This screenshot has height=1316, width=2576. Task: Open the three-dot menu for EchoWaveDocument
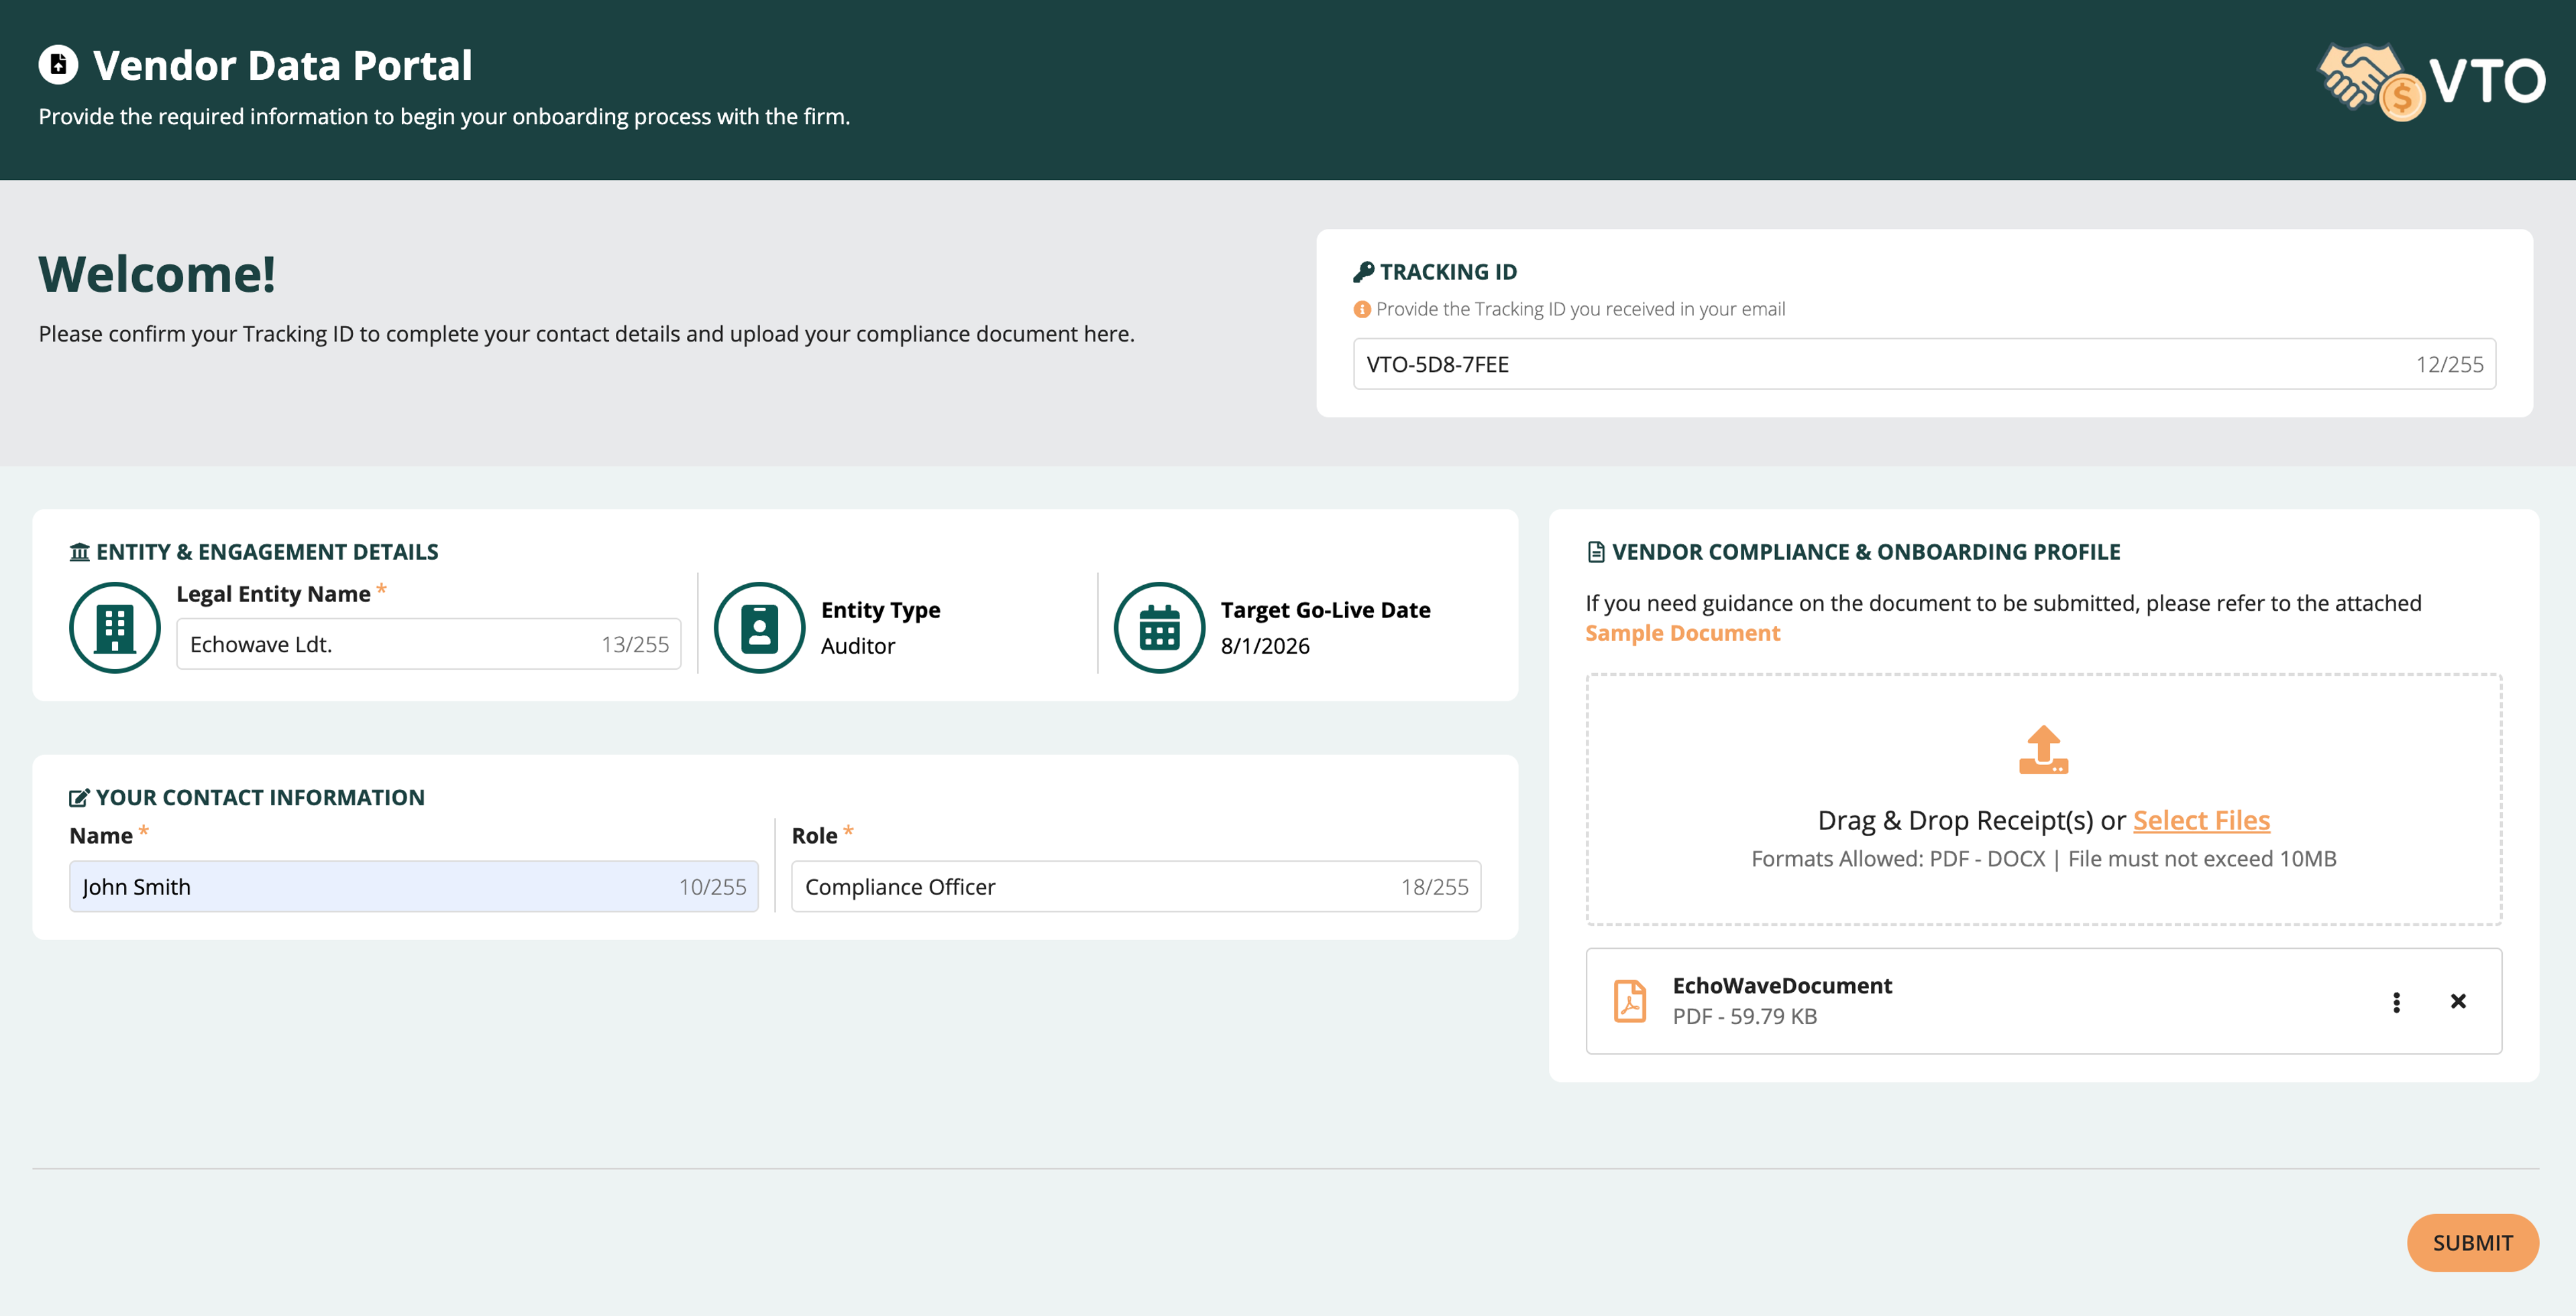click(x=2396, y=1002)
